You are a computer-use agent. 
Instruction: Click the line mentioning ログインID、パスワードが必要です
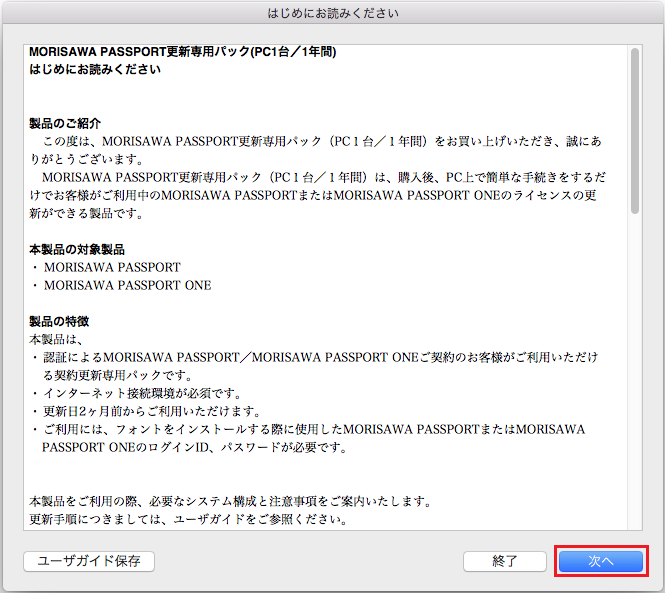coord(195,447)
